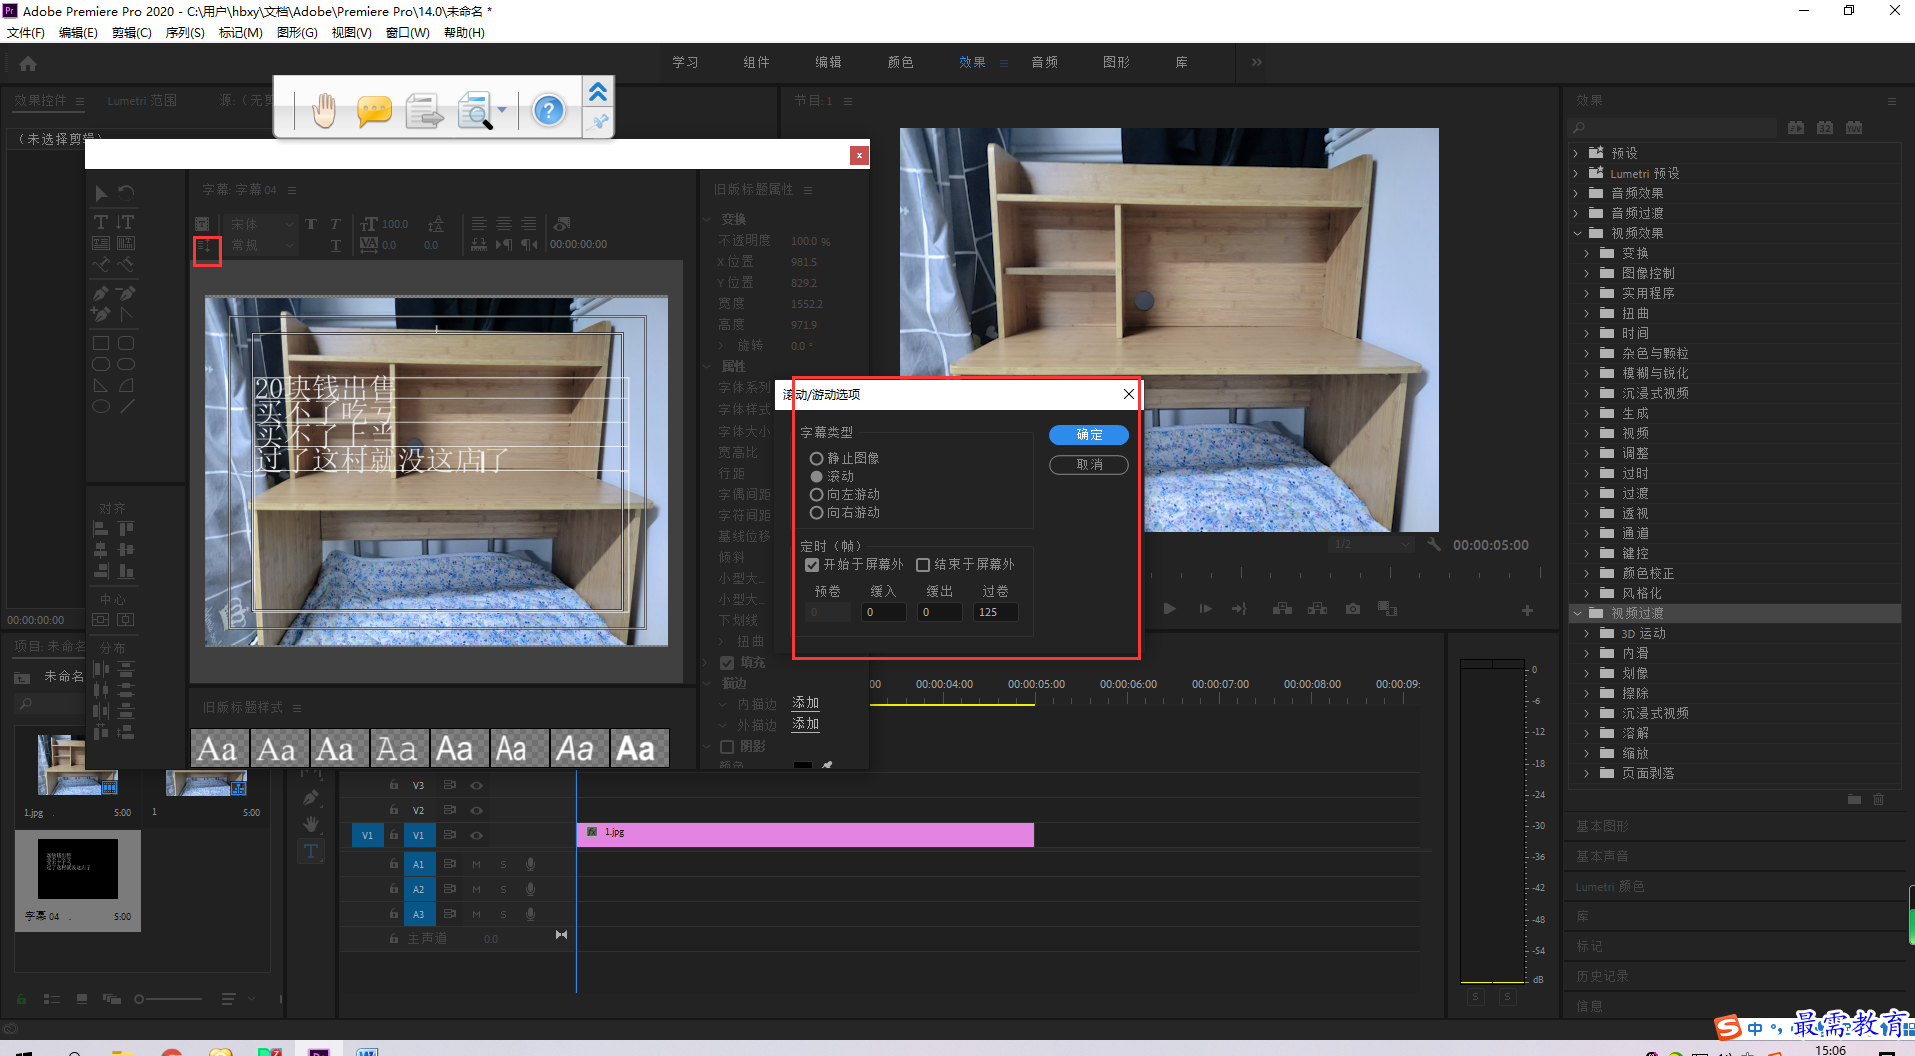Left-align text in title toolbar
The image size is (1915, 1056).
[479, 224]
